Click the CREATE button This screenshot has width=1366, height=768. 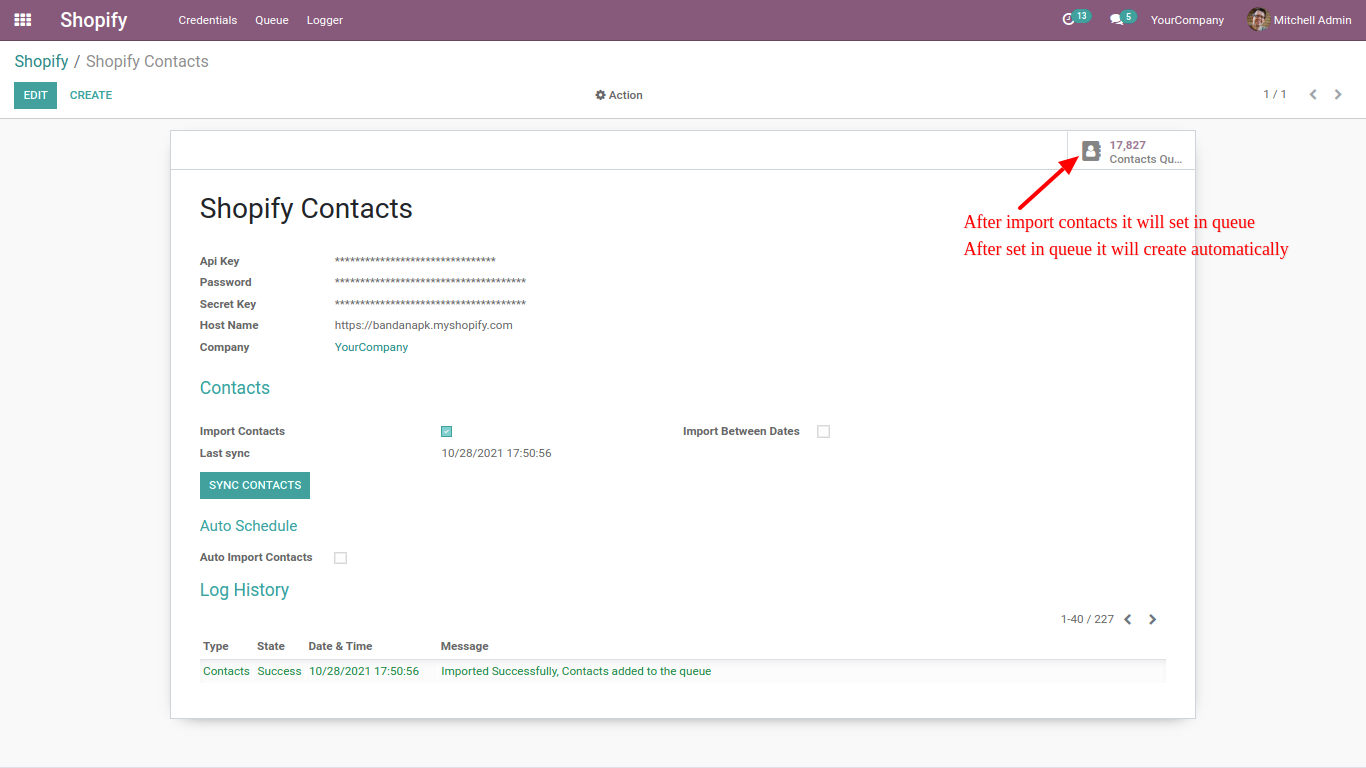(91, 95)
